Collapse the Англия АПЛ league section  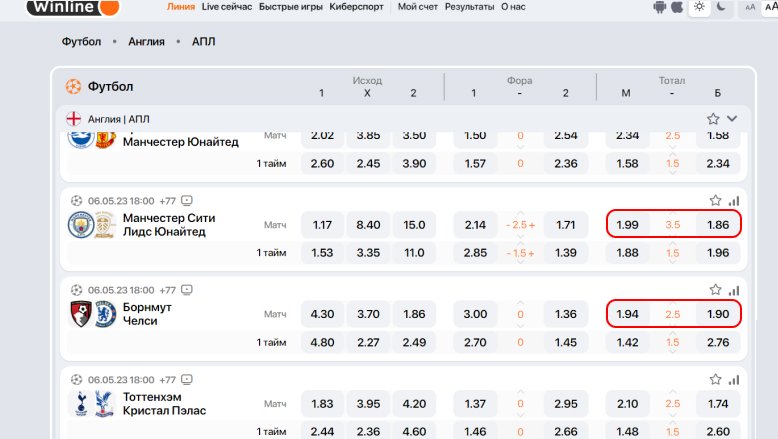(732, 118)
